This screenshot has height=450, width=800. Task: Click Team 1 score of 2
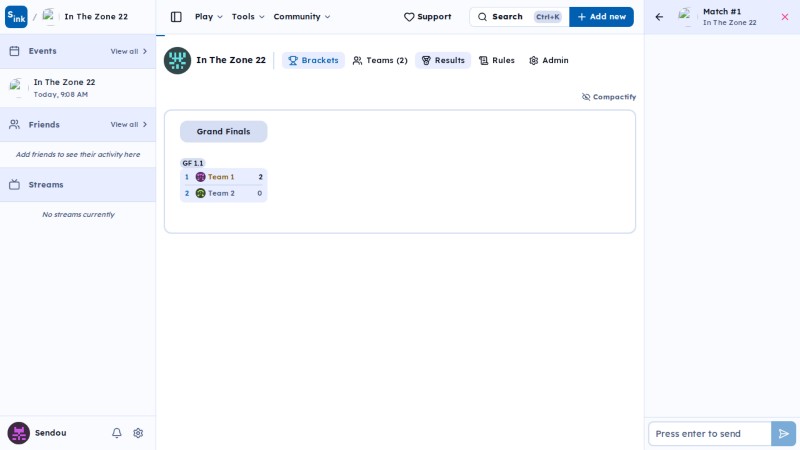tap(260, 177)
